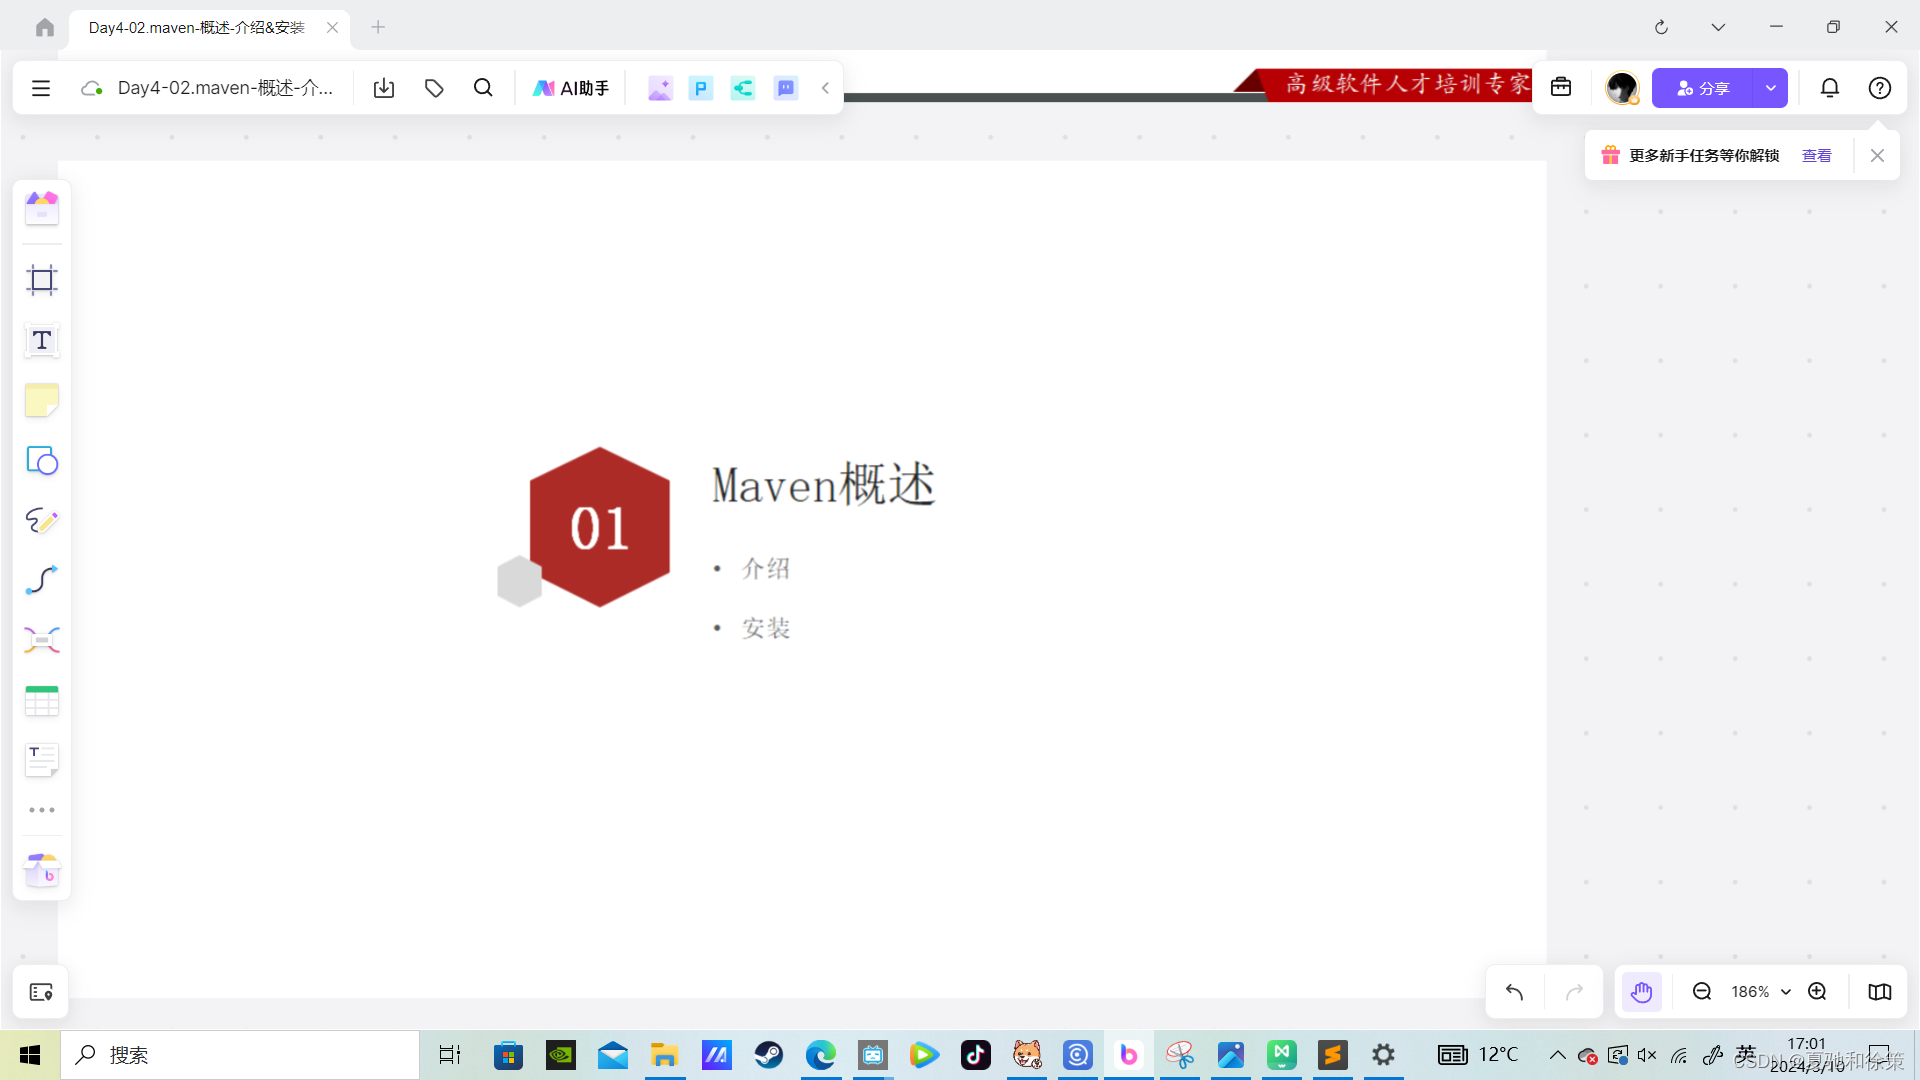The width and height of the screenshot is (1920, 1080).
Task: Select the Text tool
Action: pyautogui.click(x=41, y=340)
